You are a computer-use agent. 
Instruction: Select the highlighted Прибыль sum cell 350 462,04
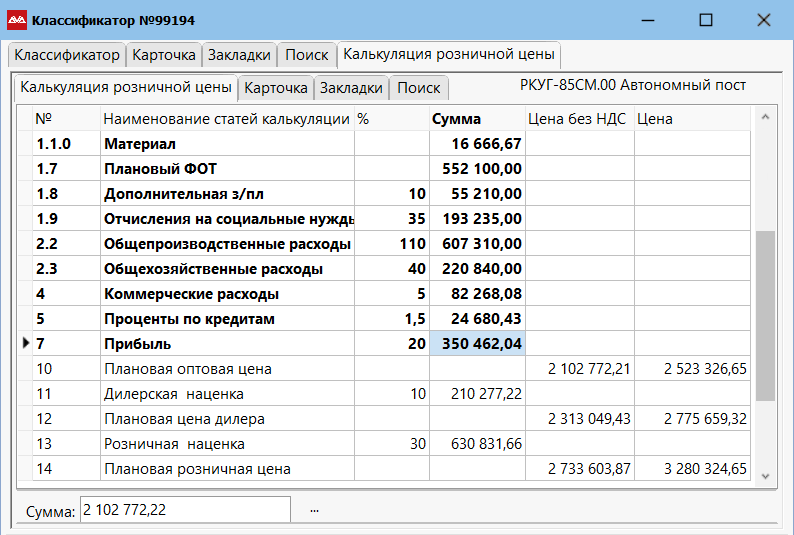click(x=477, y=344)
